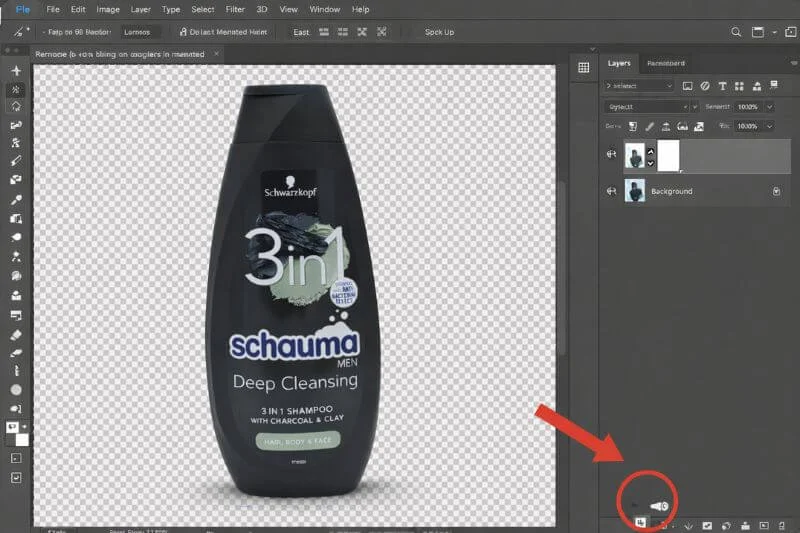Click the group folder icon at panel bottom
This screenshot has height=533, width=800.
[745, 525]
